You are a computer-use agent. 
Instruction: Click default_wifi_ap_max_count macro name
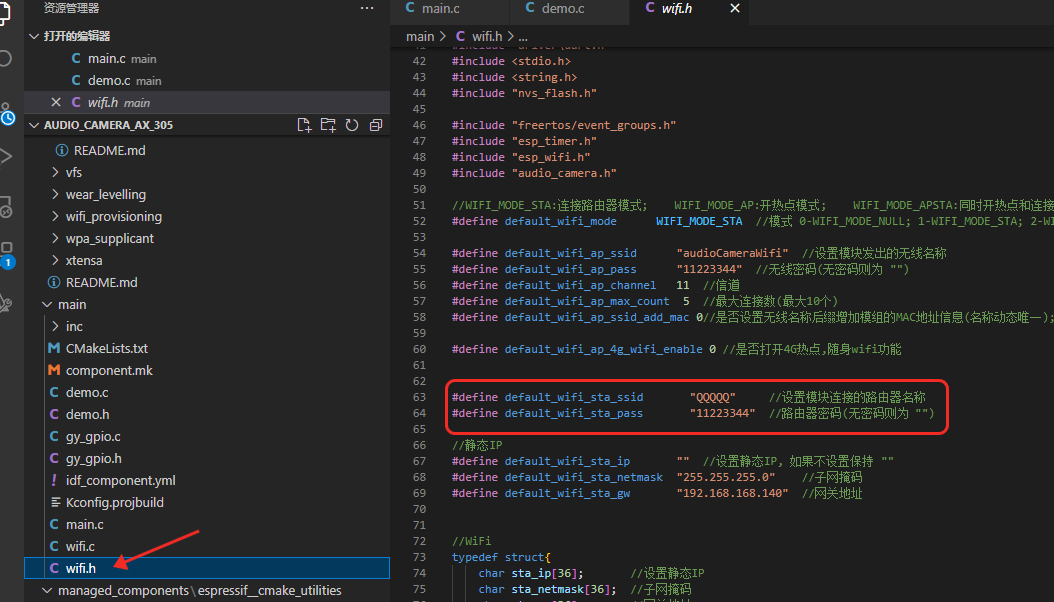coord(587,301)
